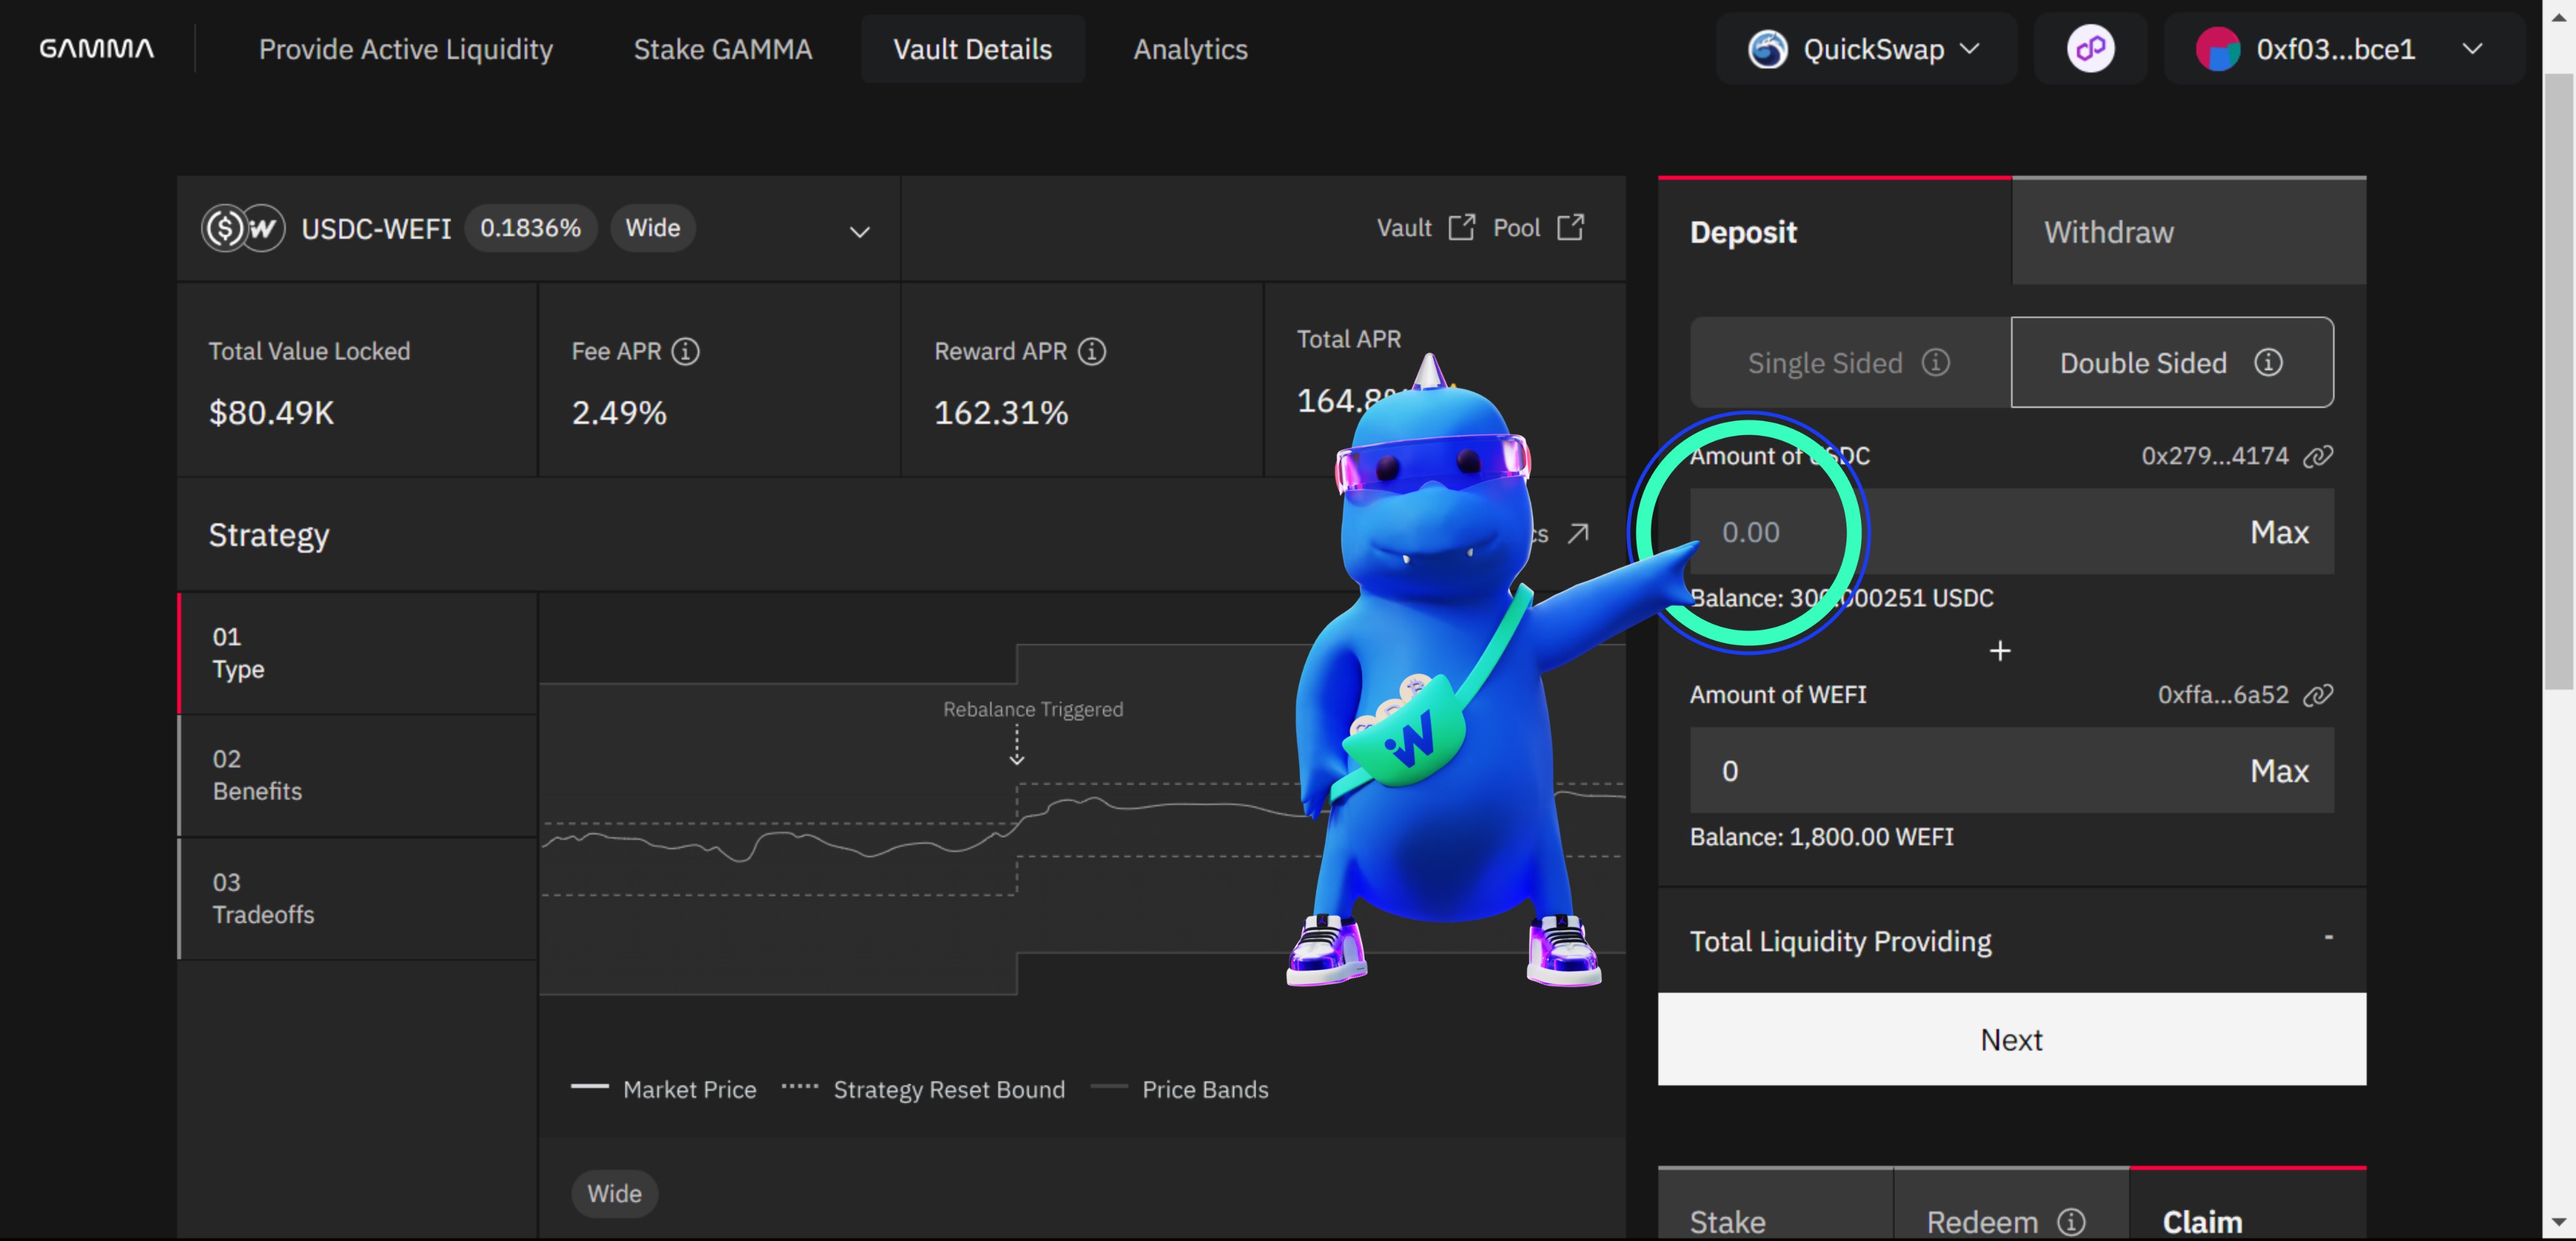The image size is (2576, 1241).
Task: Click the 0x279...4174 USDC address
Action: coord(2214,456)
